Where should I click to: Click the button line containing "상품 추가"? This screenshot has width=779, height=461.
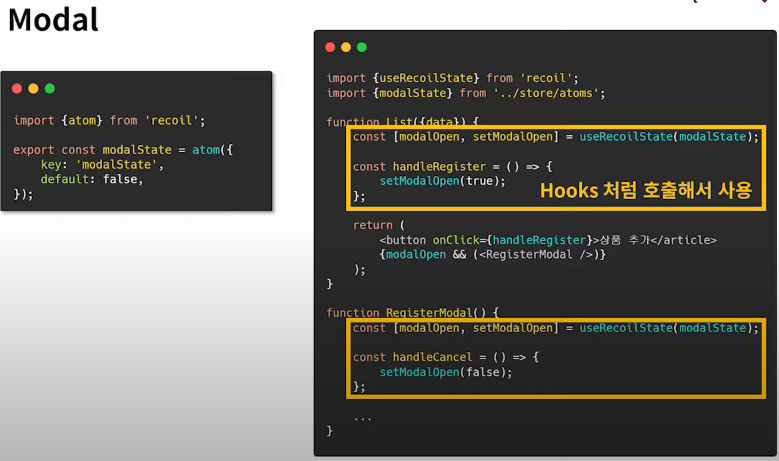coord(548,240)
